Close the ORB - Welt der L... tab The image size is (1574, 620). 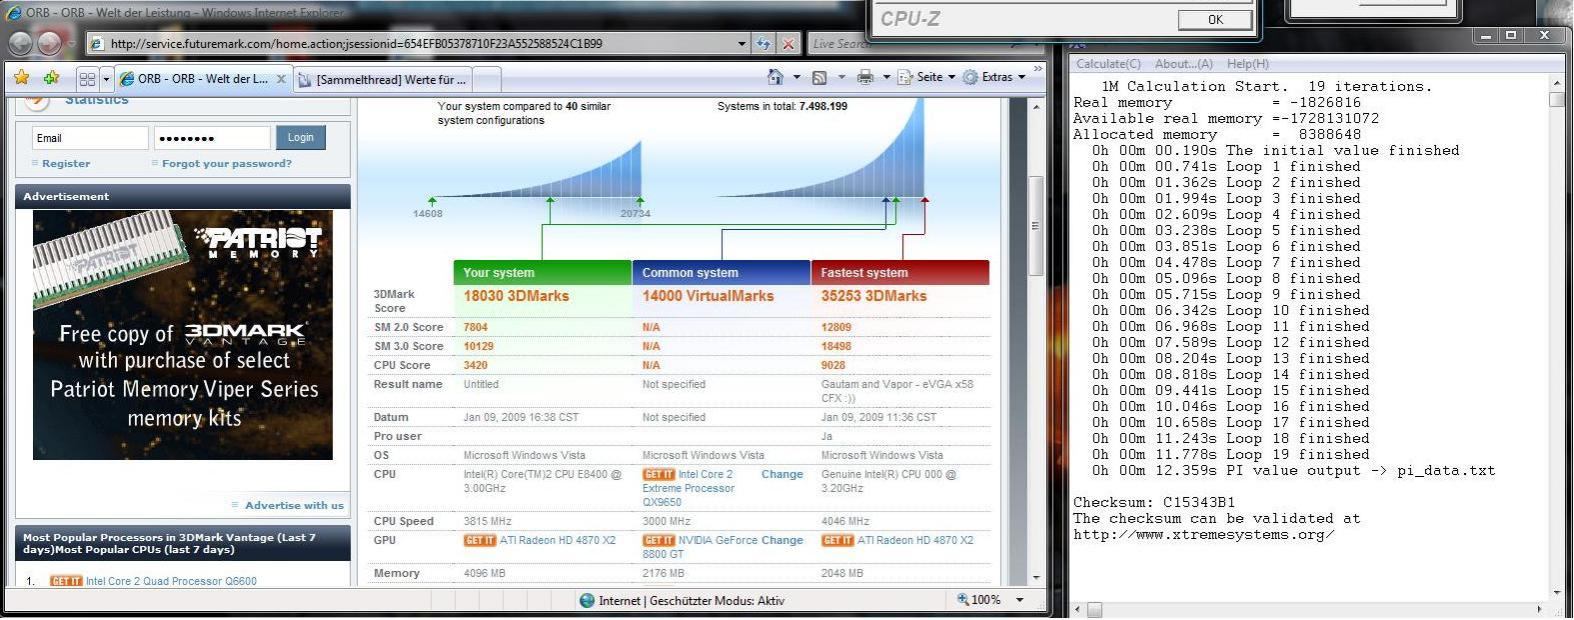tap(281, 79)
